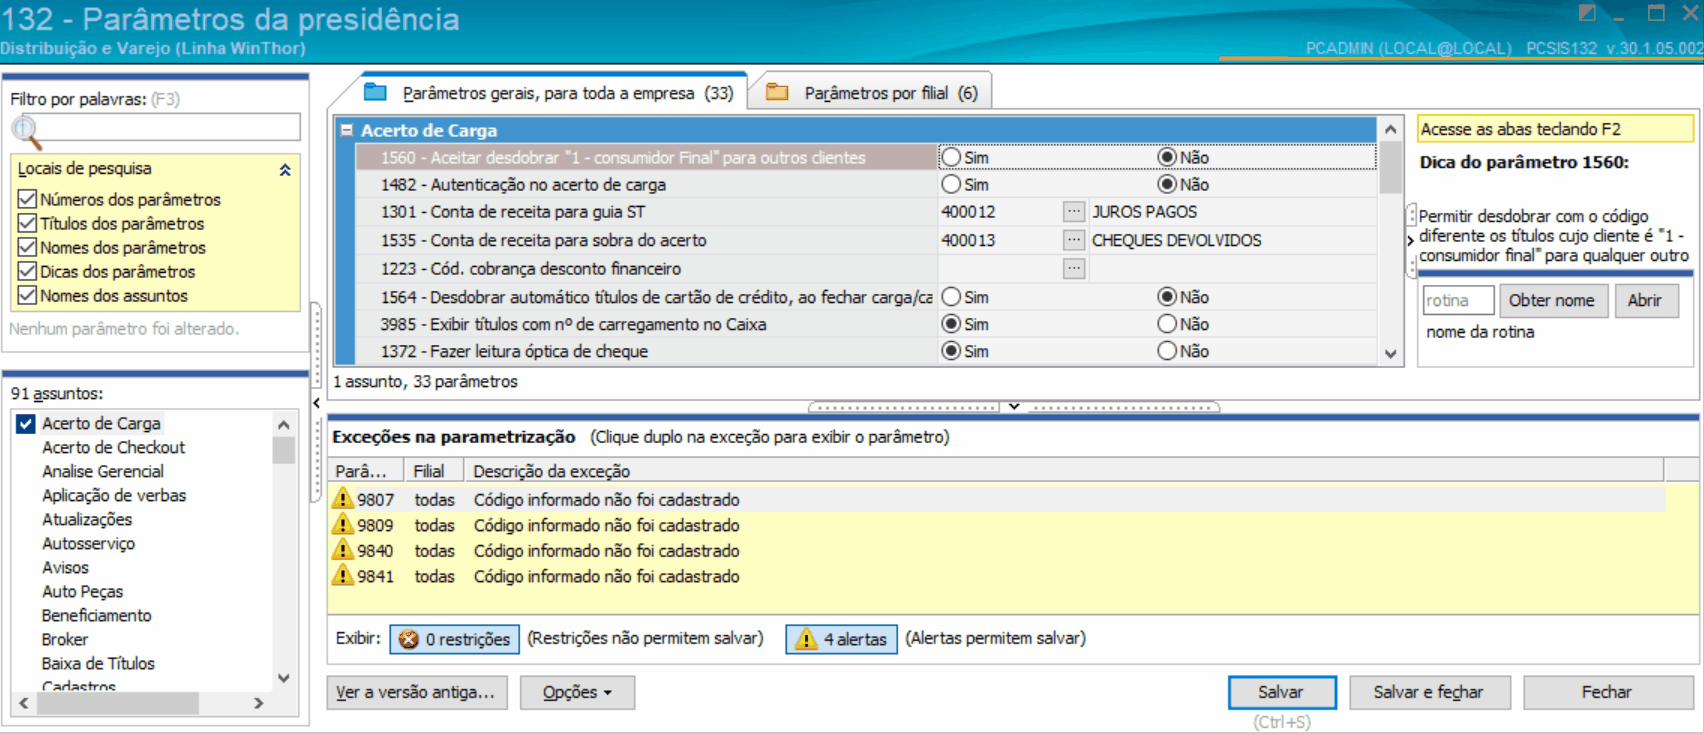The width and height of the screenshot is (1704, 734).
Task: Switch to Parâmetros gerais, para toda a empresa tab
Action: pos(548,93)
